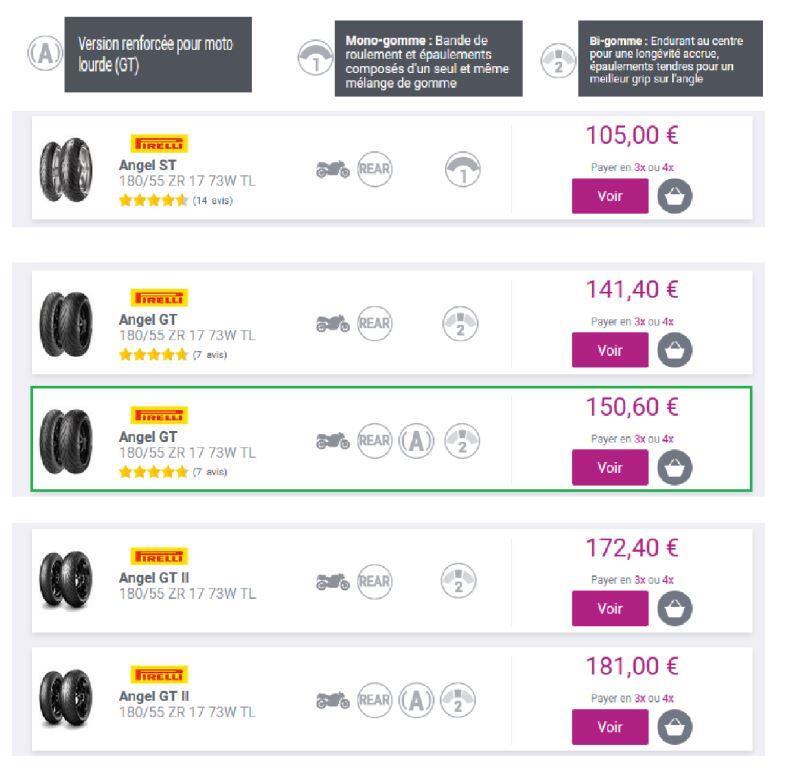Open the 14 avis reviews for Angel ST
Screen dimensions: 785x768
click(212, 200)
